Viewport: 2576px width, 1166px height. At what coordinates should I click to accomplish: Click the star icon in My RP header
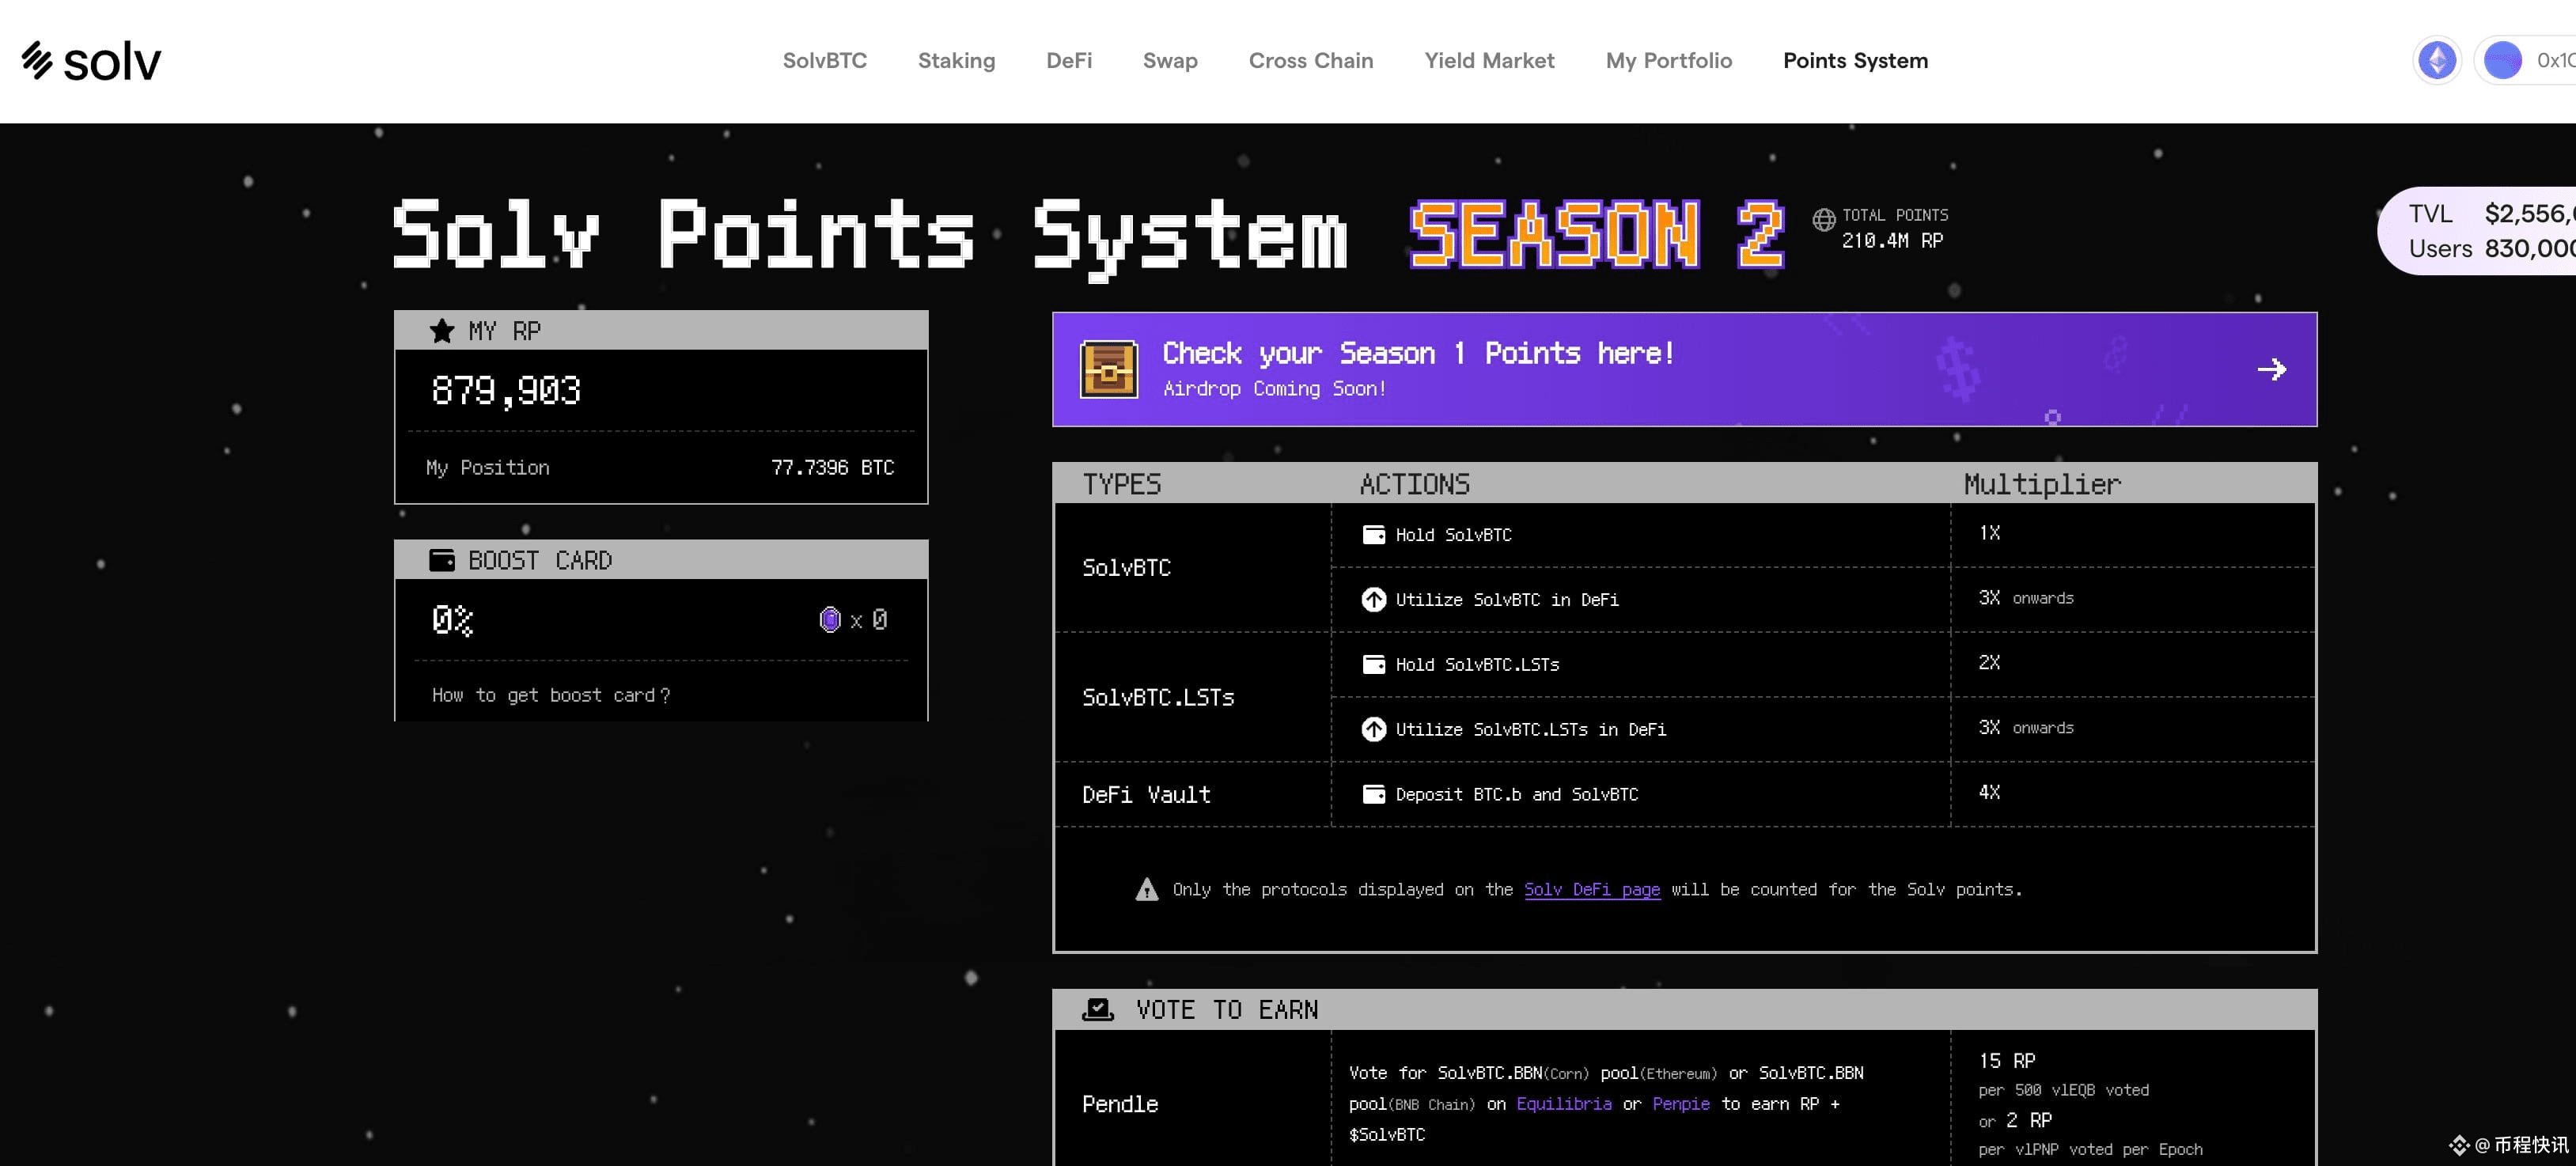tap(441, 331)
